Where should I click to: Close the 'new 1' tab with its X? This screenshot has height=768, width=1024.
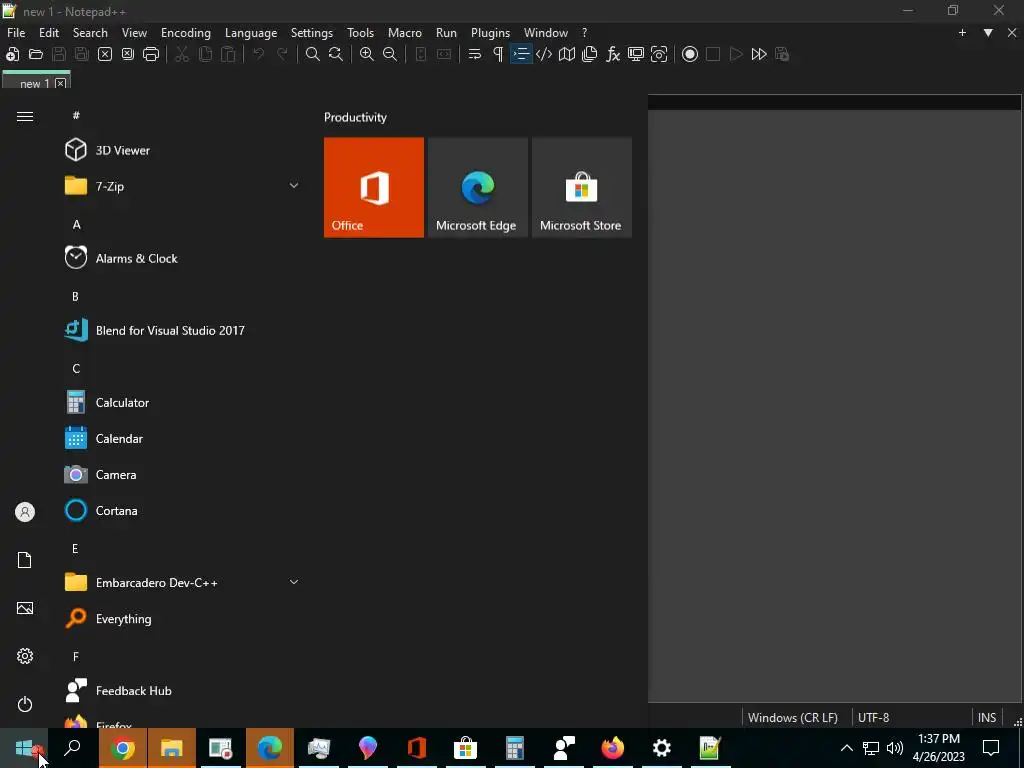61,84
